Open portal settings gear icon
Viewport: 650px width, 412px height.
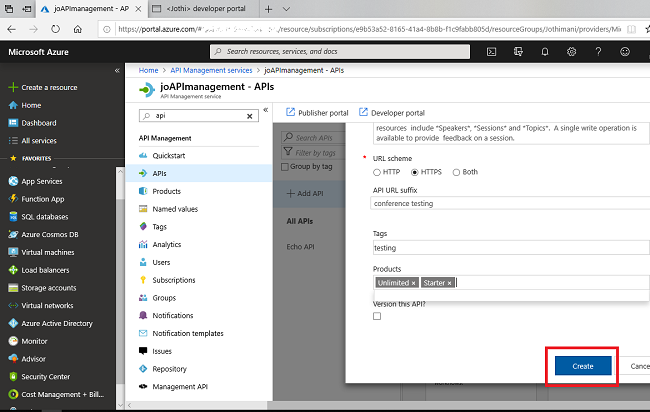(x=571, y=52)
